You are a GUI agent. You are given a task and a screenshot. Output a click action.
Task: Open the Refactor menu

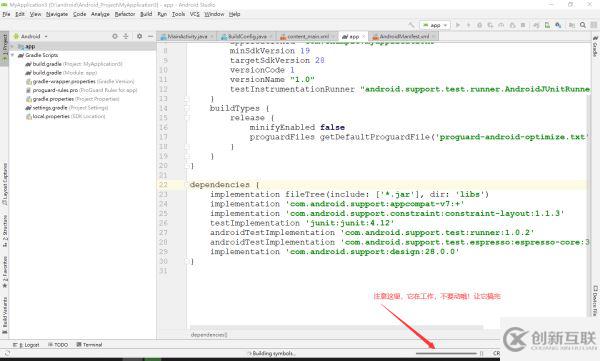(x=125, y=14)
